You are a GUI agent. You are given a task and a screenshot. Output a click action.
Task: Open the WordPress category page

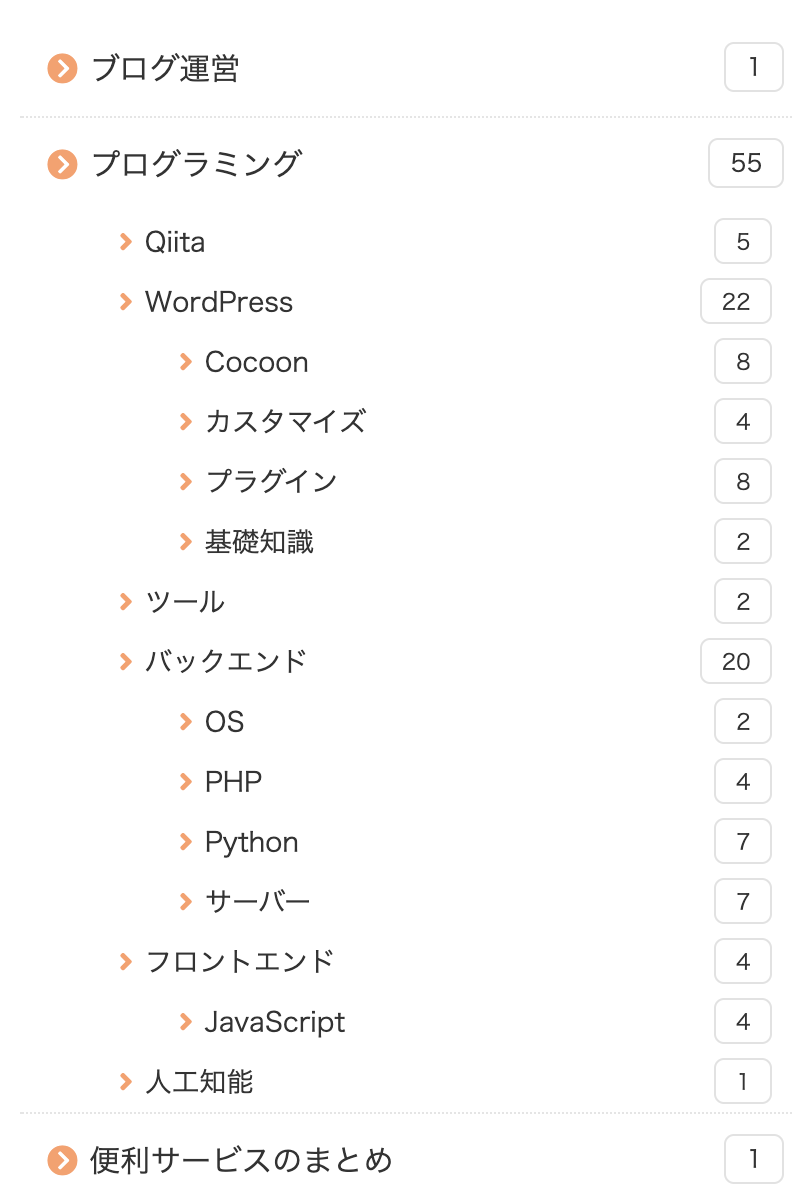219,301
